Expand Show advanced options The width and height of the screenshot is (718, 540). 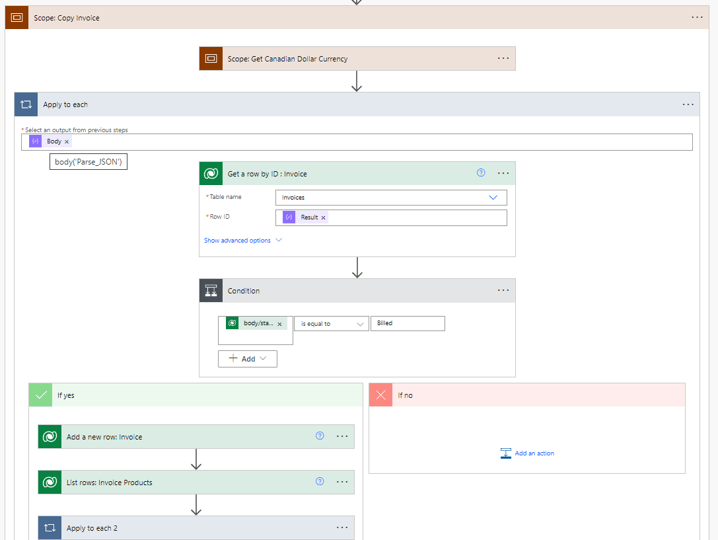[243, 240]
